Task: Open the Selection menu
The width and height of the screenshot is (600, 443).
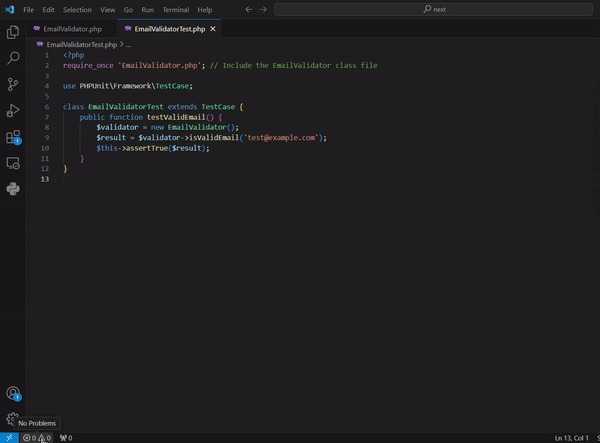Action: point(77,10)
